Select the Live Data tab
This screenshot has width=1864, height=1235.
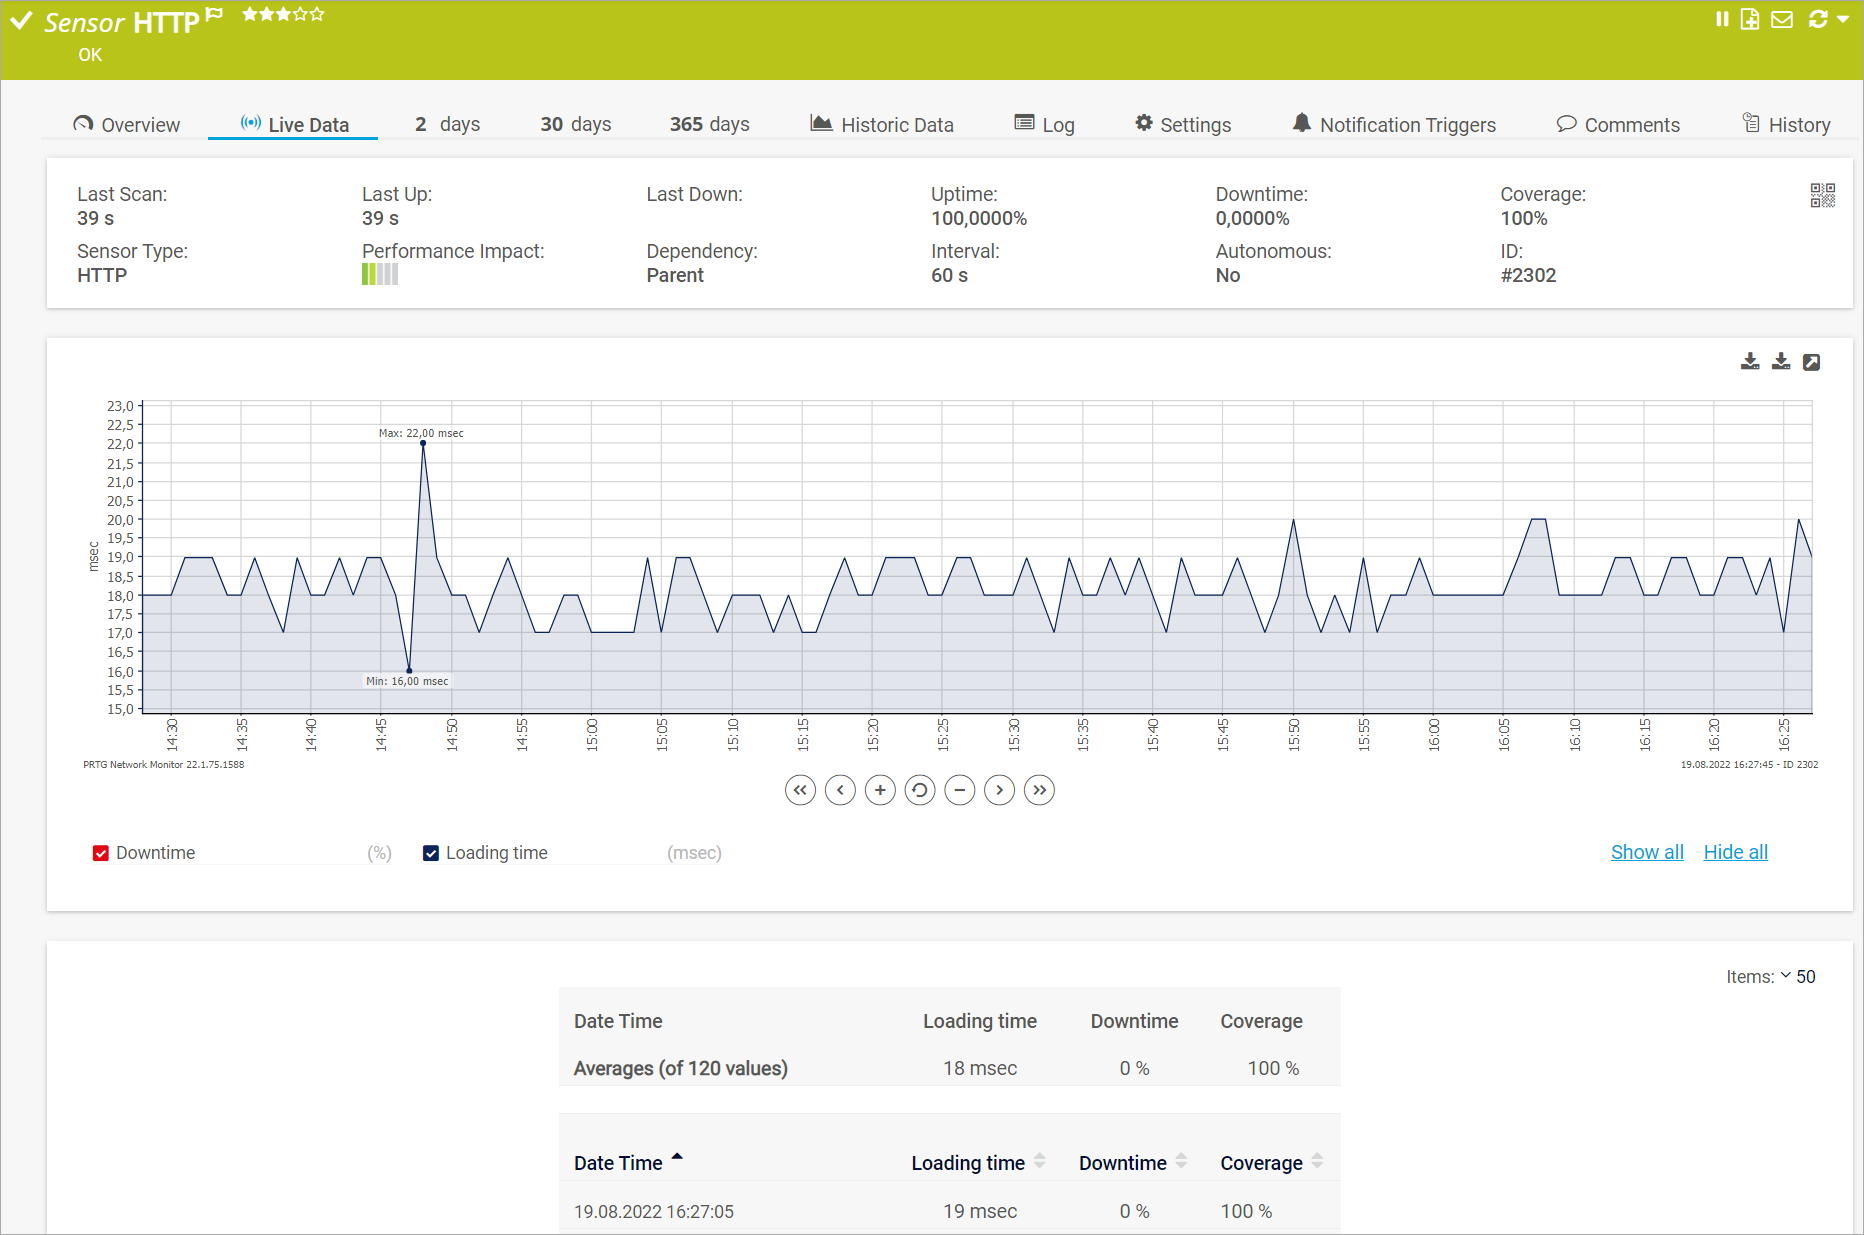[294, 124]
